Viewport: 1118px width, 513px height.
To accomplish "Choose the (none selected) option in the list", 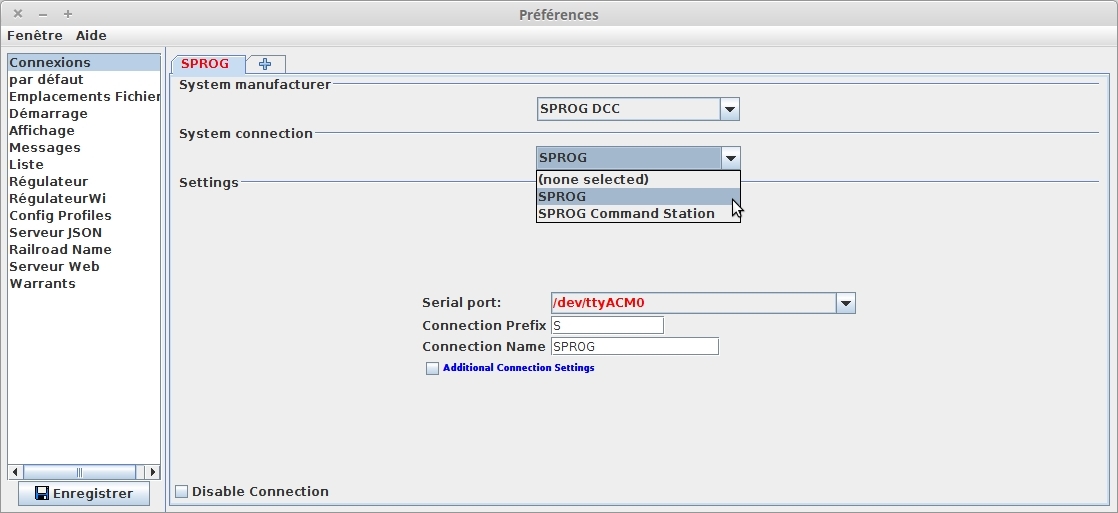I will 638,179.
